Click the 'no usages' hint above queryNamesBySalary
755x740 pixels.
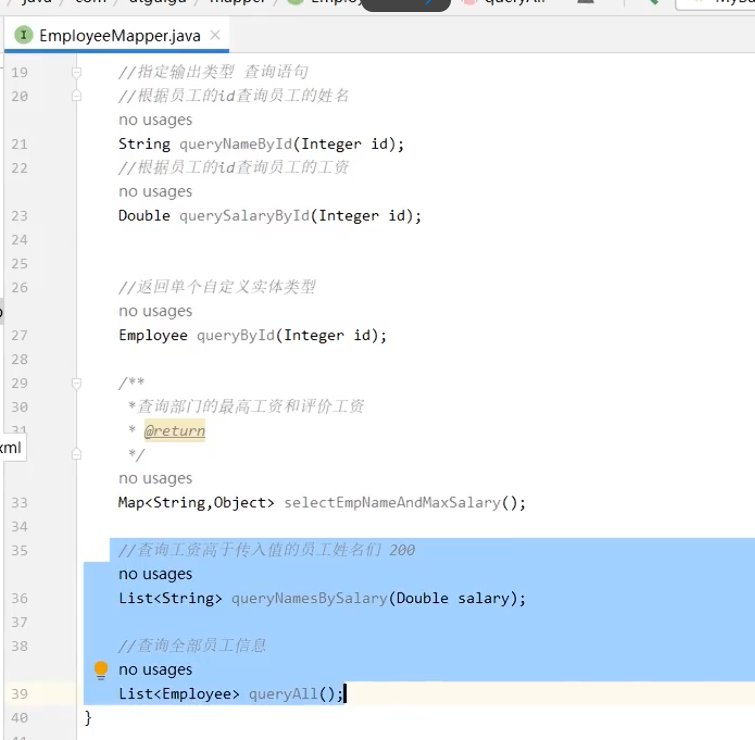click(155, 574)
